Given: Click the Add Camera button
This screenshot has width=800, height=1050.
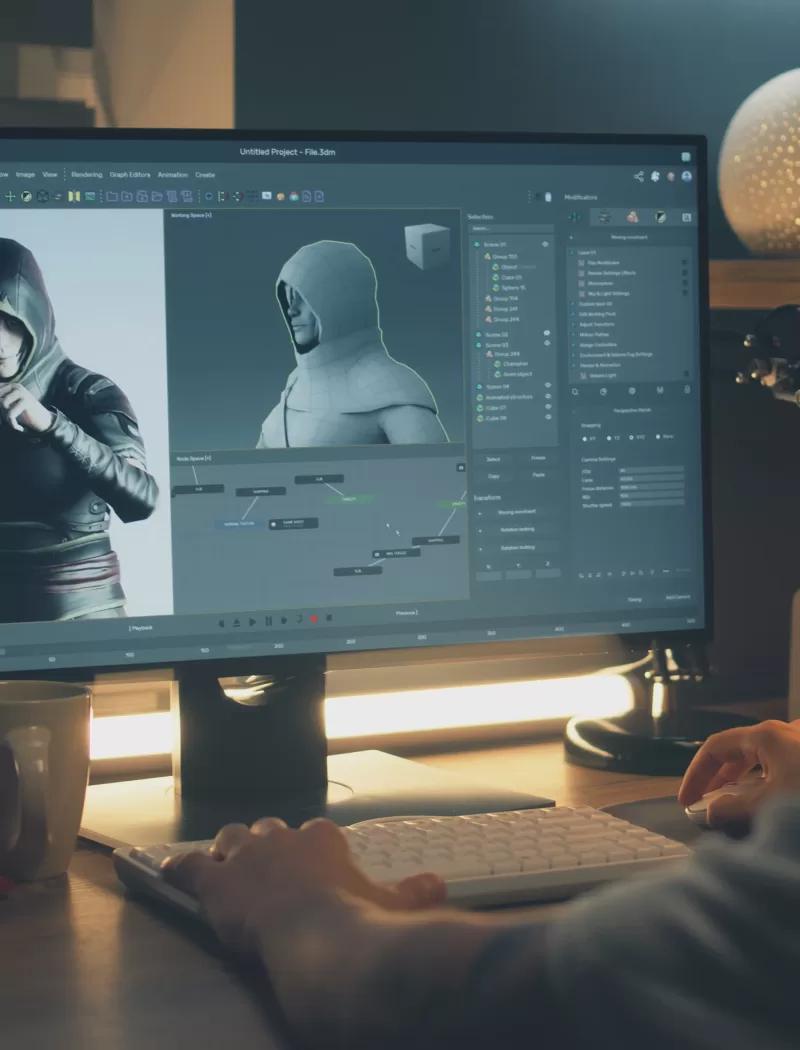Looking at the screenshot, I should pyautogui.click(x=677, y=597).
